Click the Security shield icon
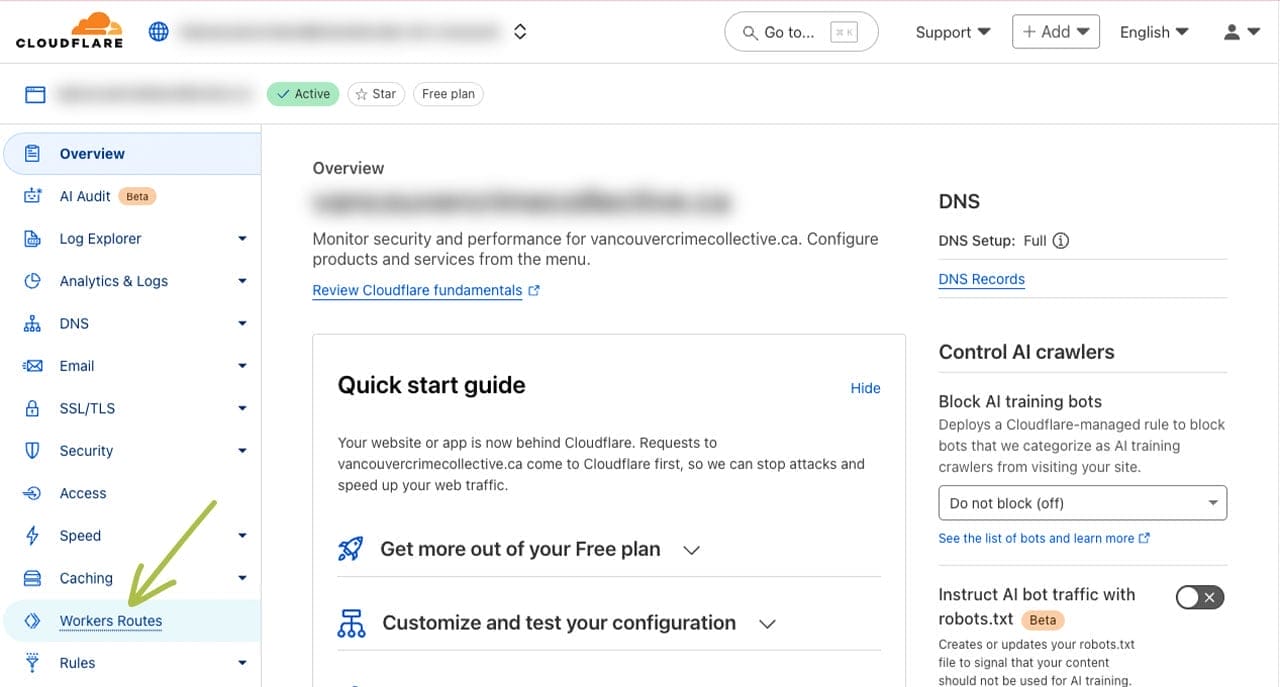This screenshot has height=687, width=1280. click(33, 451)
